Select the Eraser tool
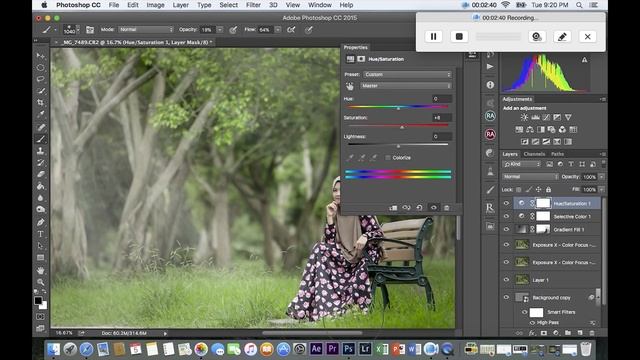This screenshot has width=640, height=360. point(40,174)
